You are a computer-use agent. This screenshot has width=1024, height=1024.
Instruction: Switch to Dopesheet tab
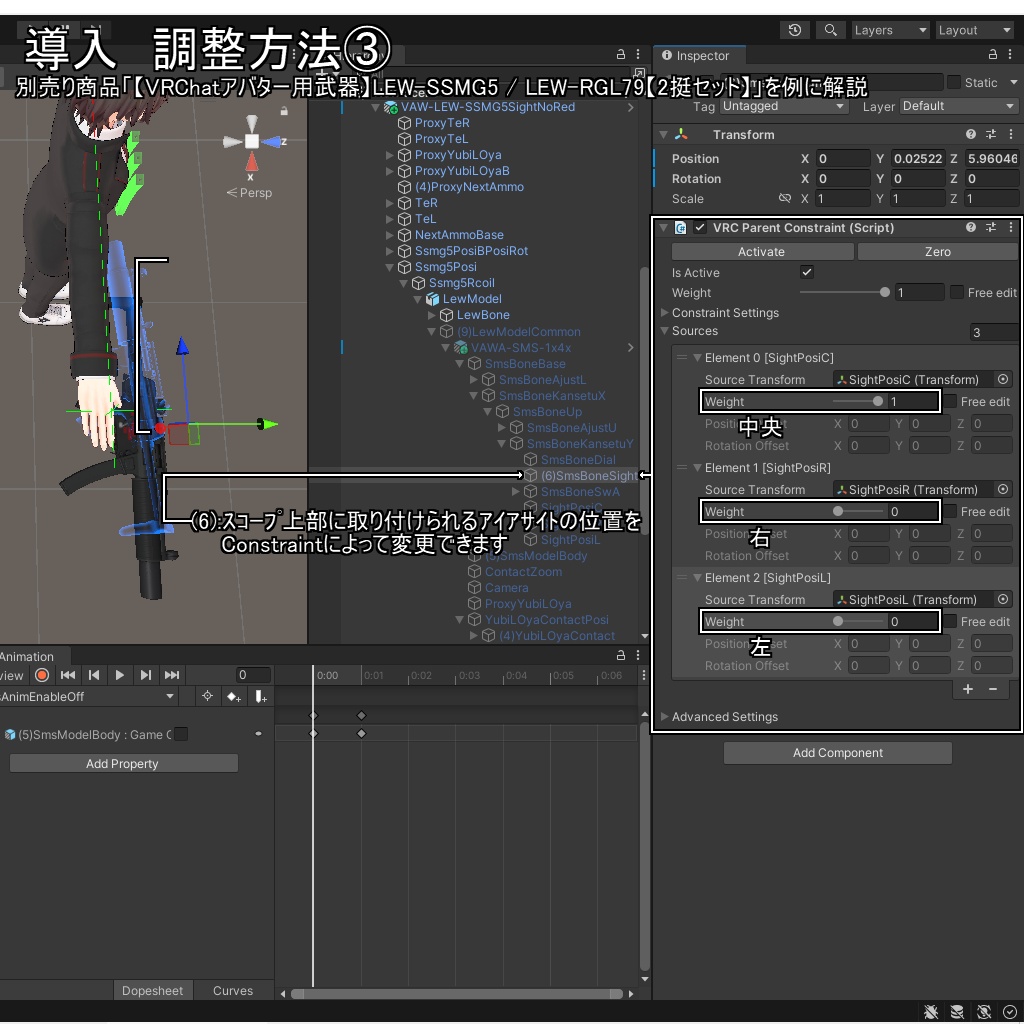(153, 991)
